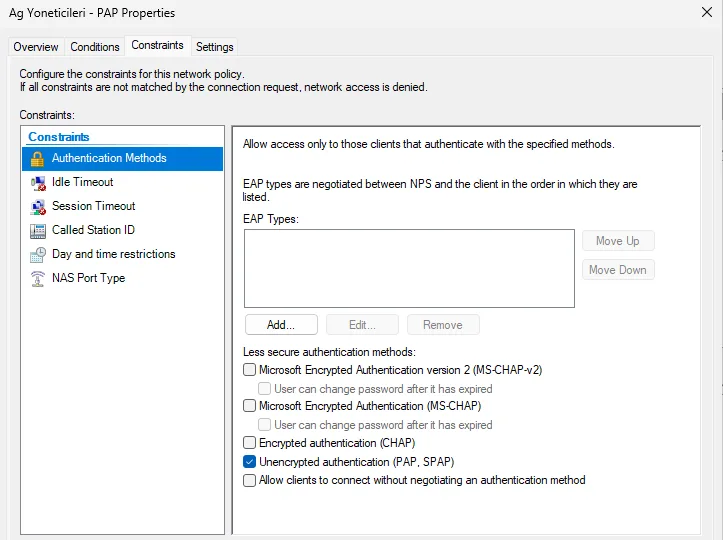Click the NAS Port Type antenna icon
The width and height of the screenshot is (723, 540).
pyautogui.click(x=38, y=279)
